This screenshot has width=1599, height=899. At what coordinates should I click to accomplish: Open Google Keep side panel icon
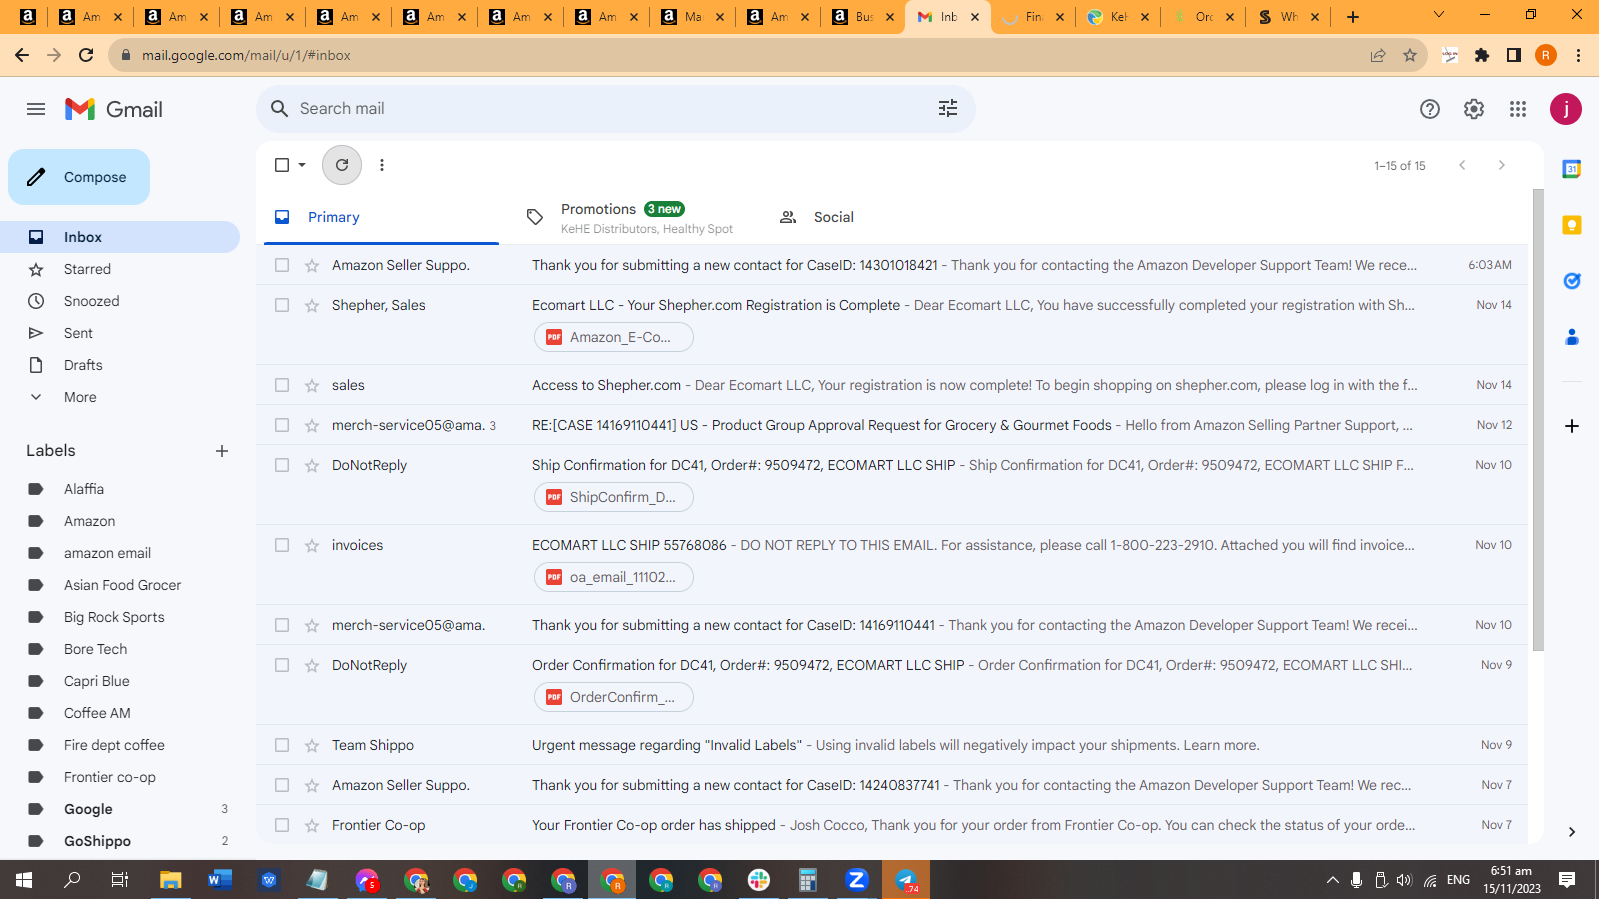[x=1572, y=225]
